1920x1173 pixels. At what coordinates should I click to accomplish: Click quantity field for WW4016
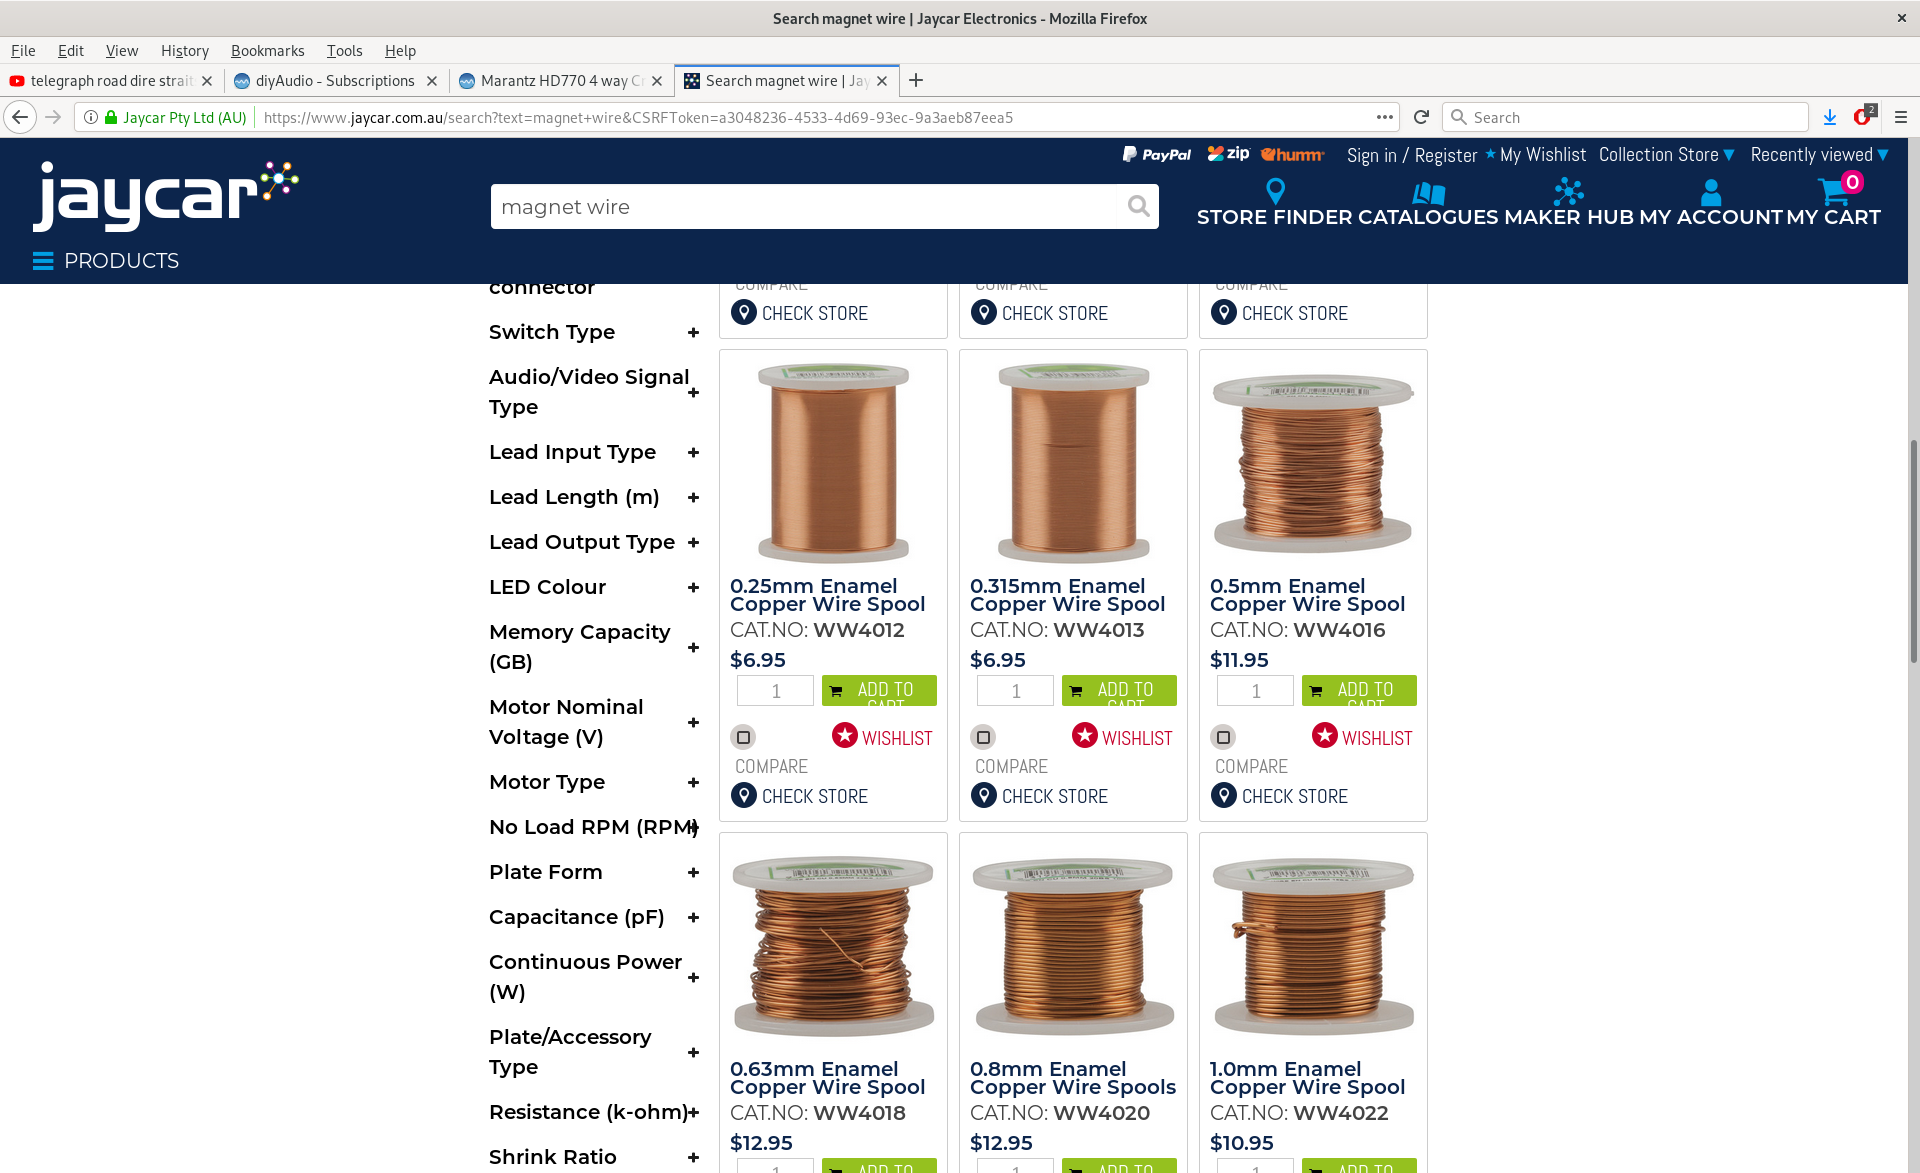pos(1255,691)
